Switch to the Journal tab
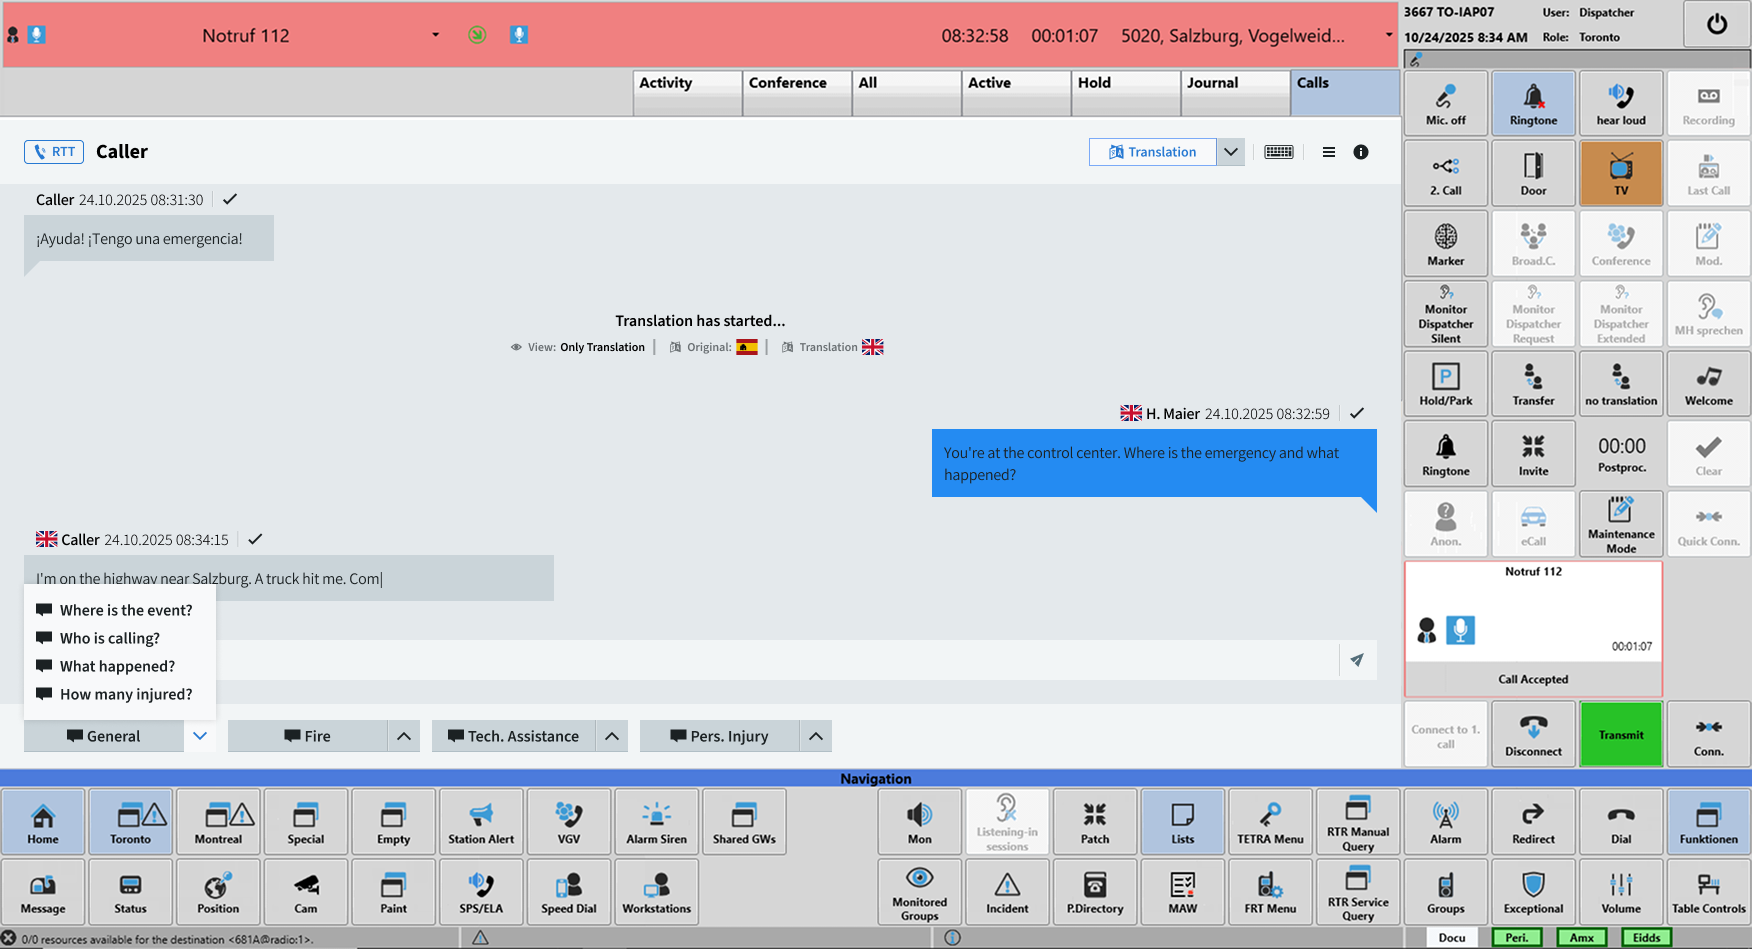The image size is (1752, 949). pos(1235,92)
